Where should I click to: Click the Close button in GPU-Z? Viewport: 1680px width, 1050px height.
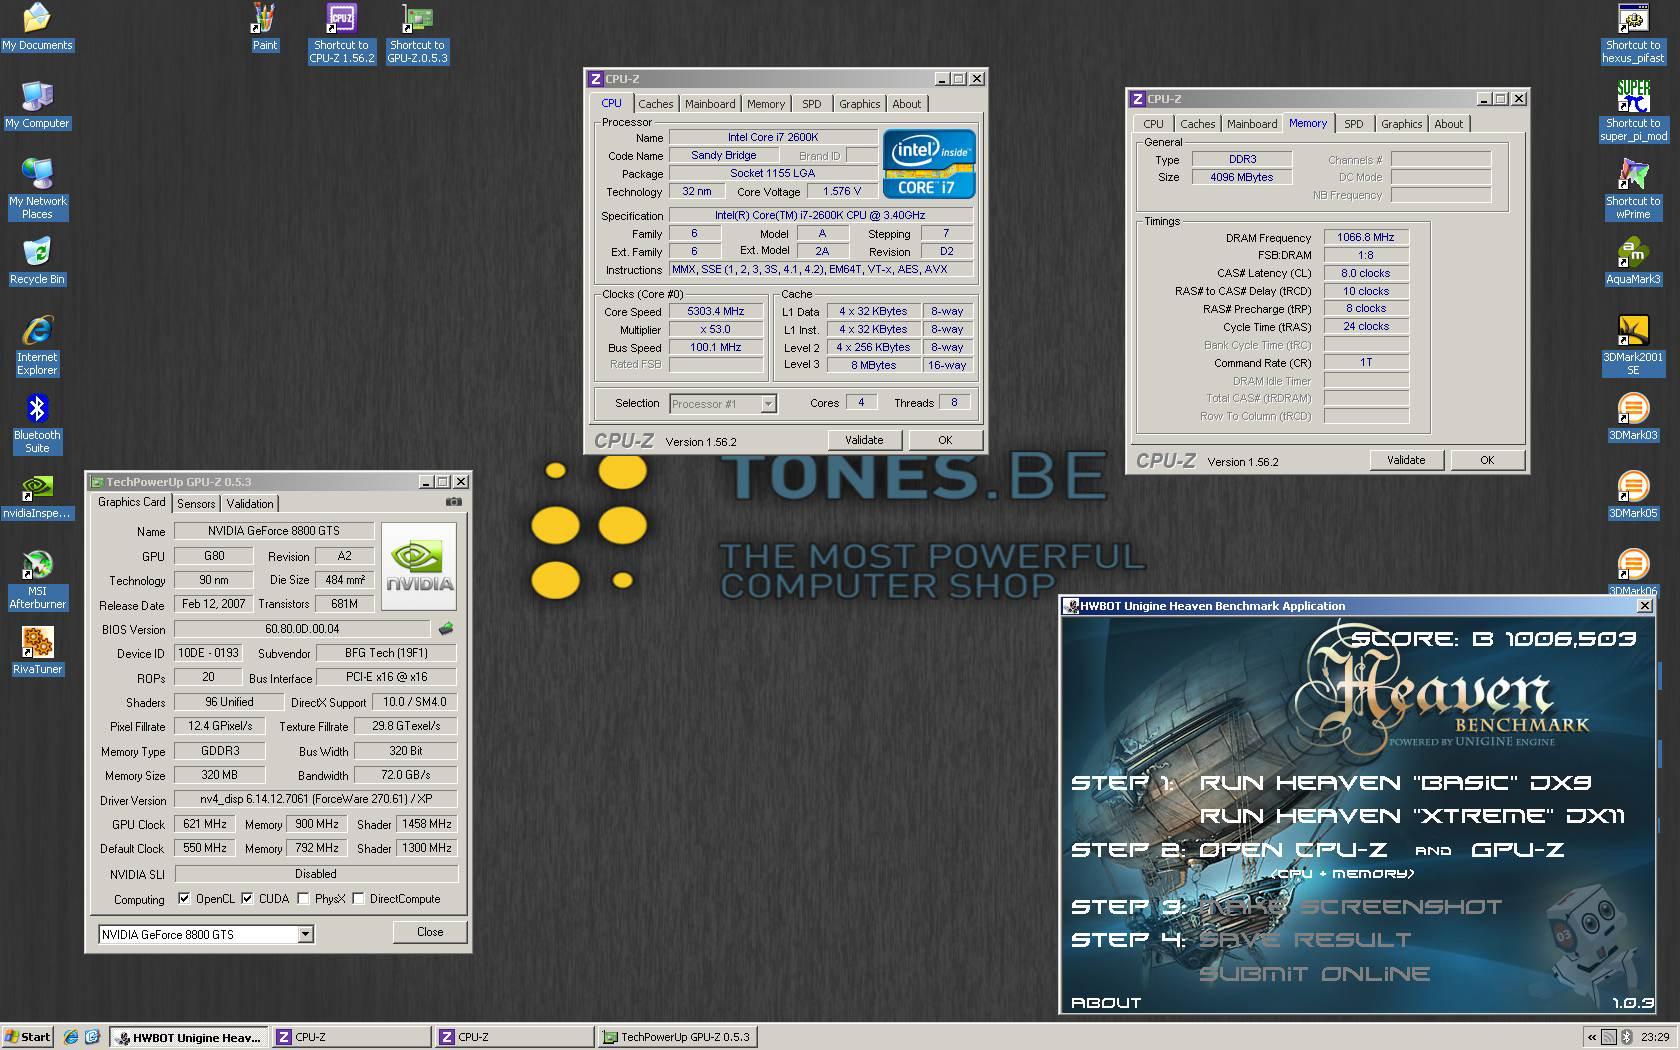430,932
